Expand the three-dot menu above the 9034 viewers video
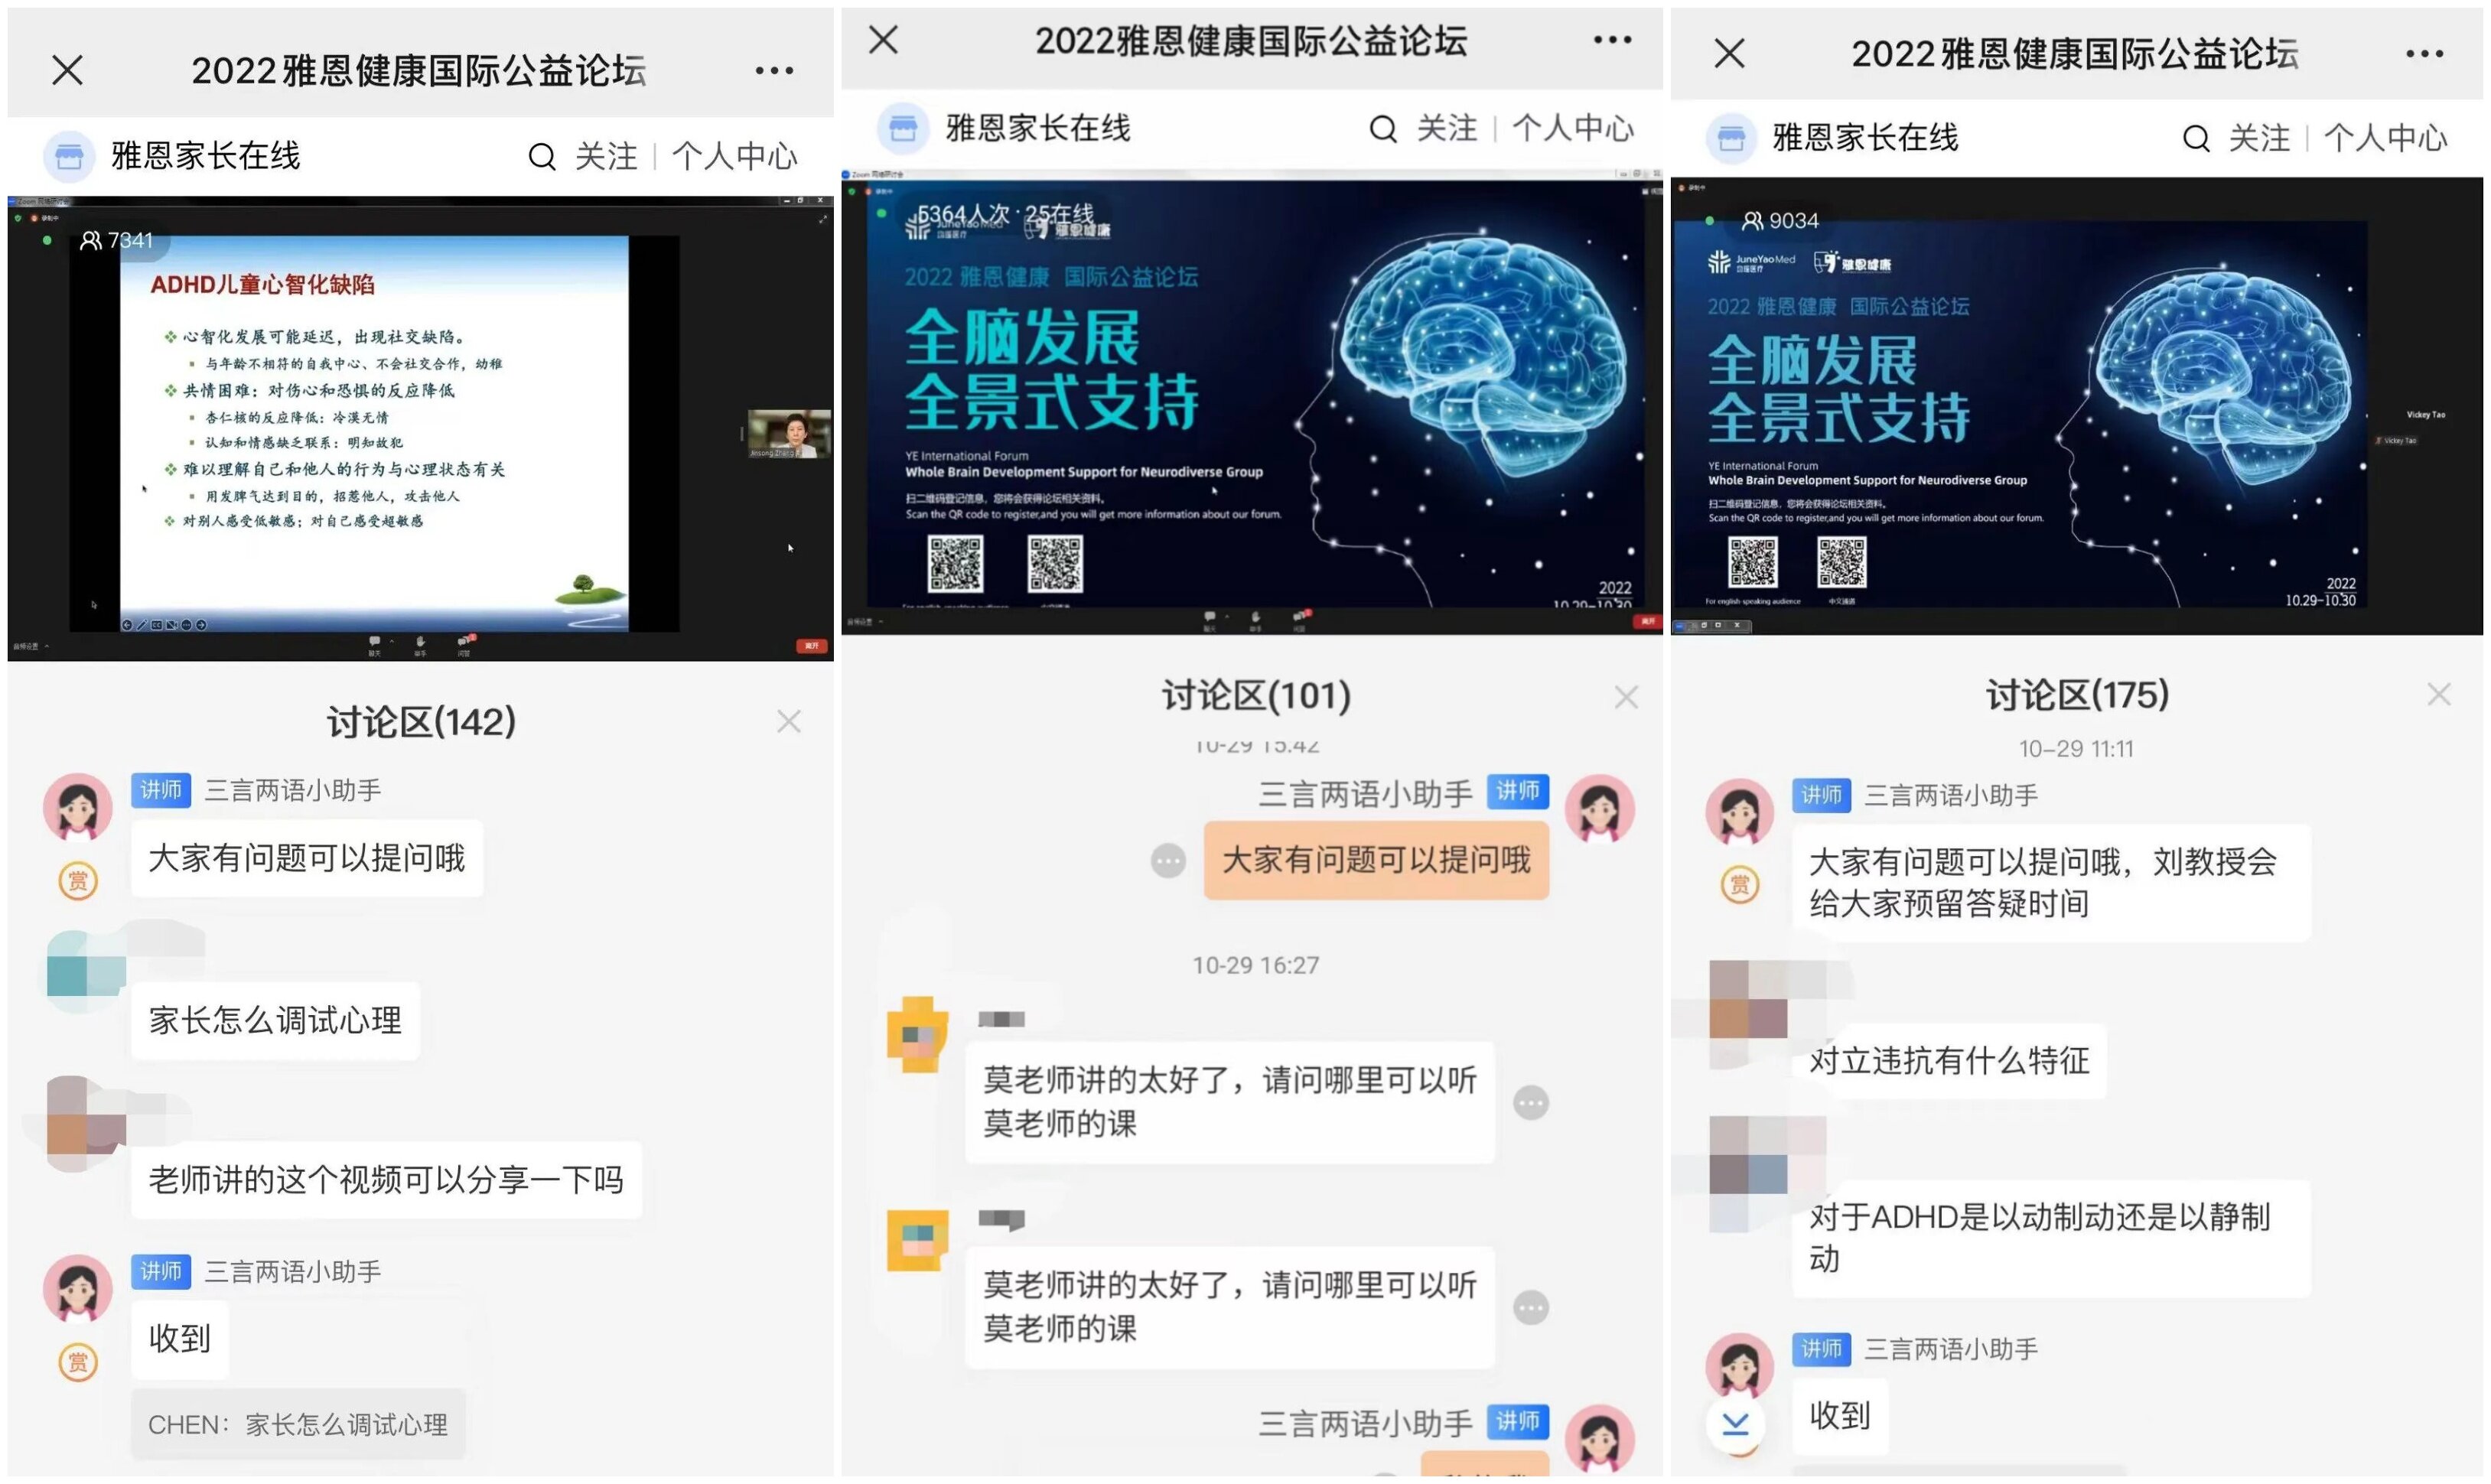2491x1484 pixels. [2425, 53]
